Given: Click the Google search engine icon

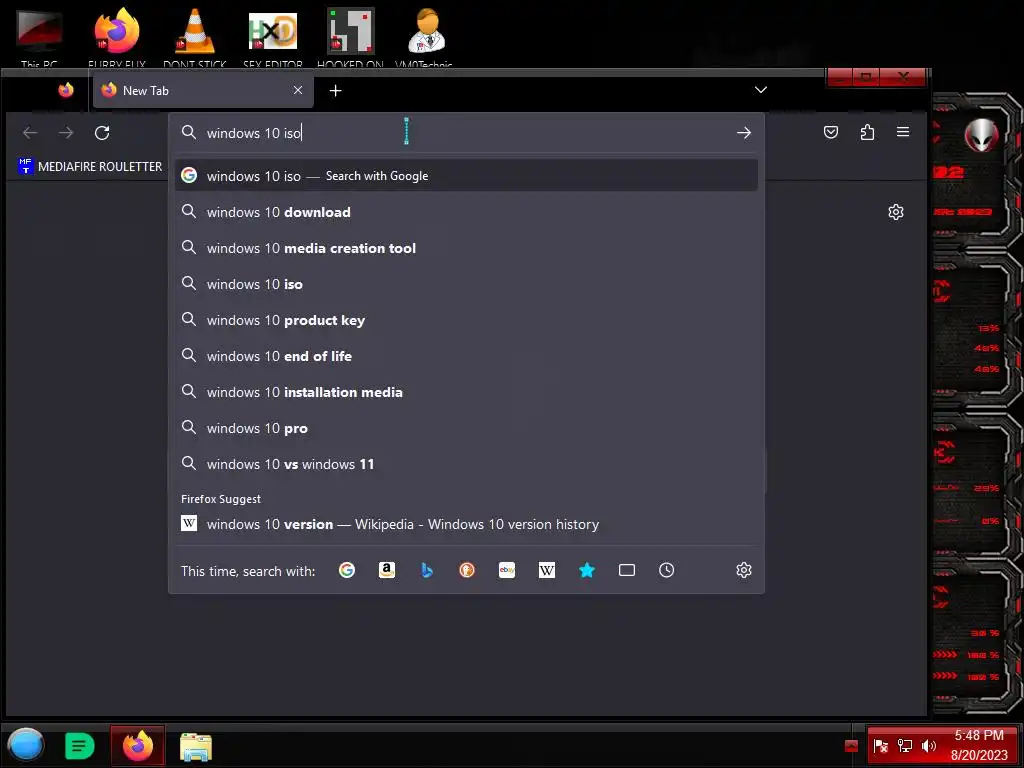Looking at the screenshot, I should coord(347,570).
